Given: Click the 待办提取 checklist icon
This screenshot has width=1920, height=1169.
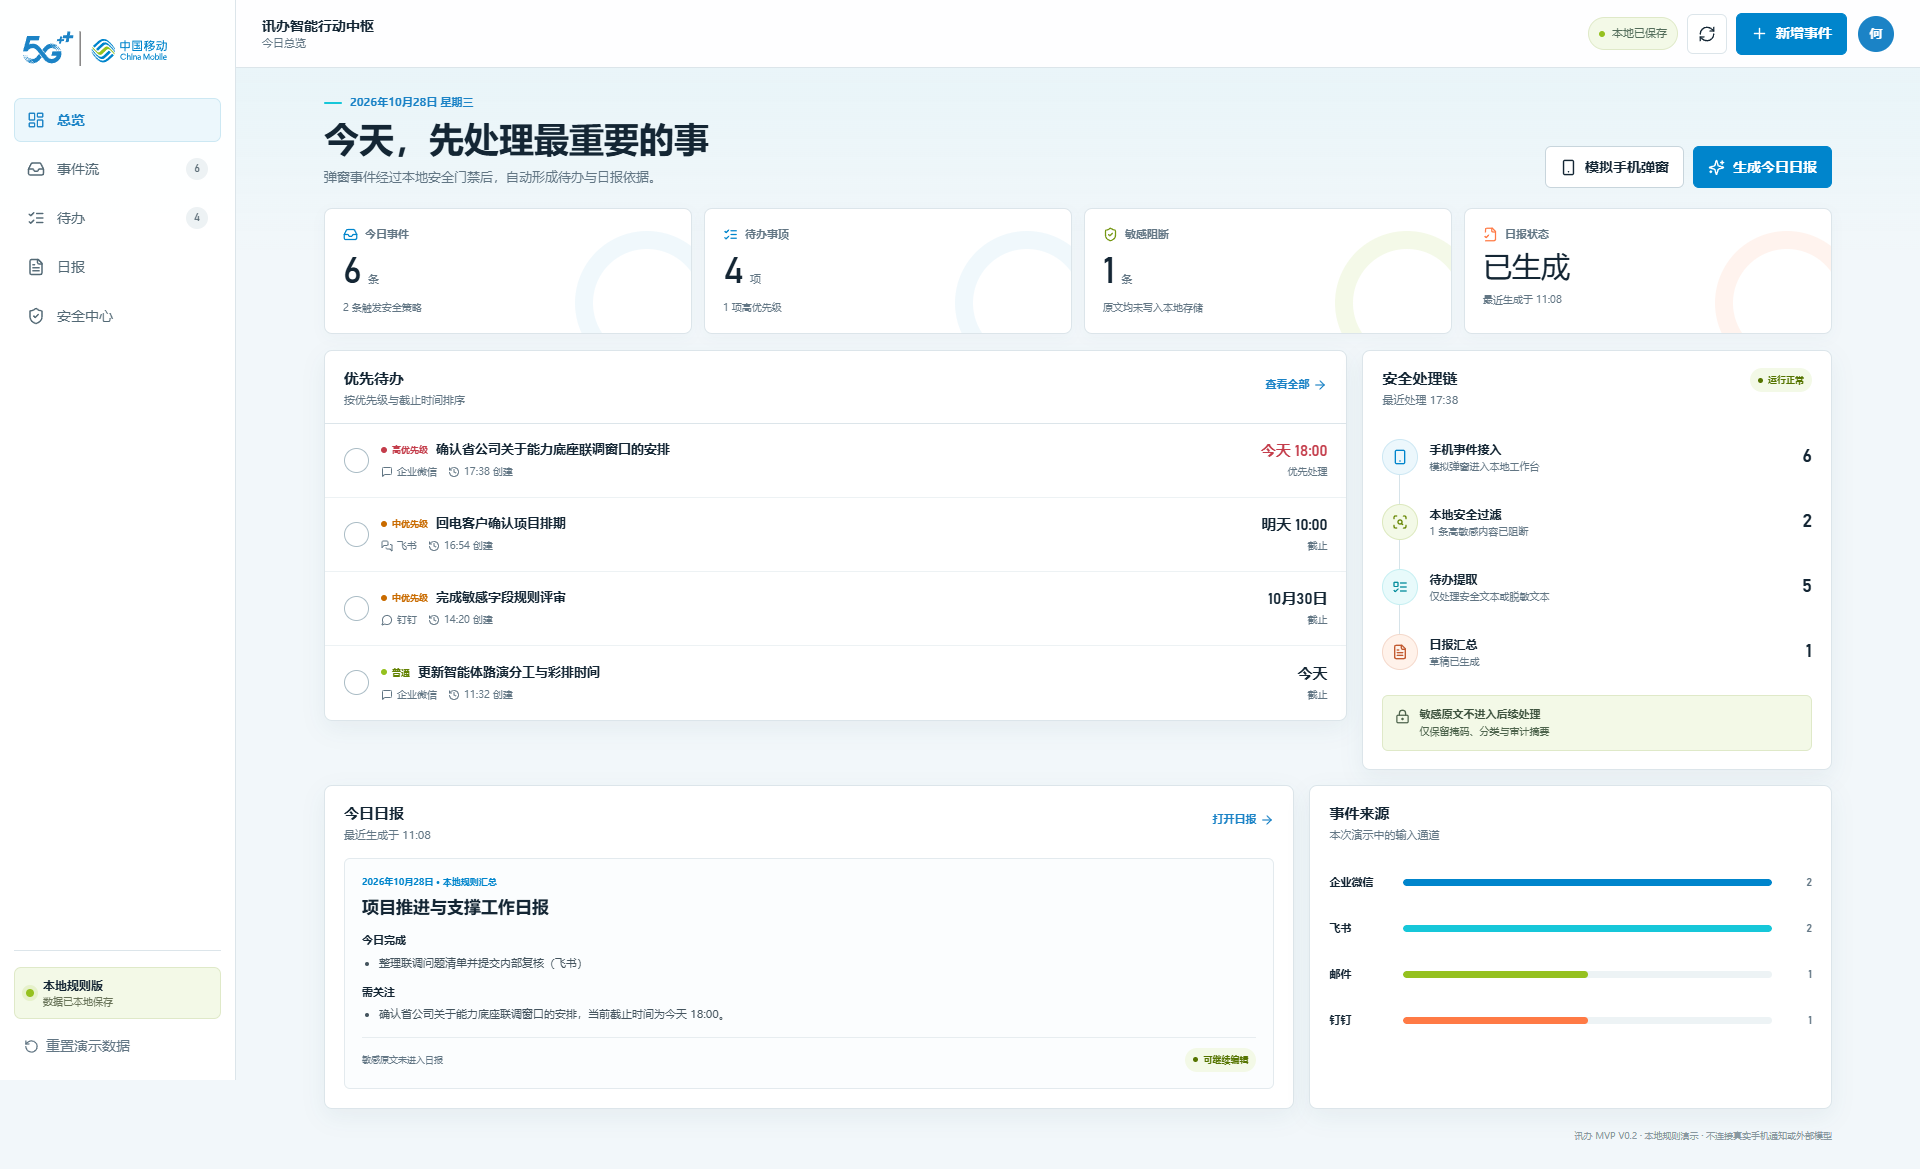Looking at the screenshot, I should pyautogui.click(x=1400, y=587).
